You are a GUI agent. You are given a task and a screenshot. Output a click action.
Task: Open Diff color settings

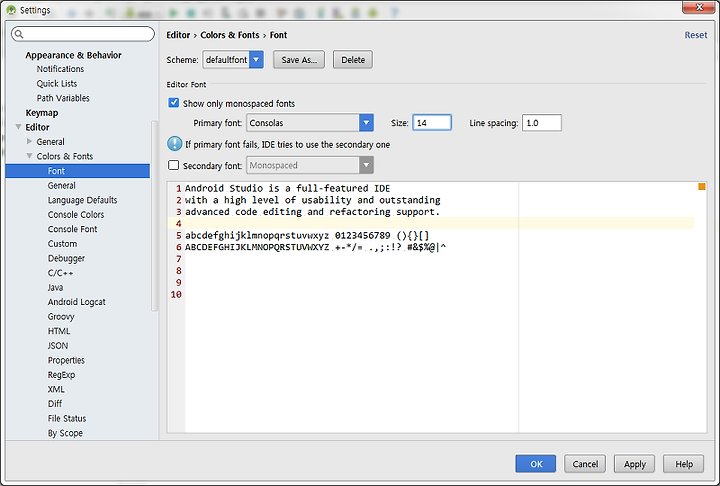[55, 404]
